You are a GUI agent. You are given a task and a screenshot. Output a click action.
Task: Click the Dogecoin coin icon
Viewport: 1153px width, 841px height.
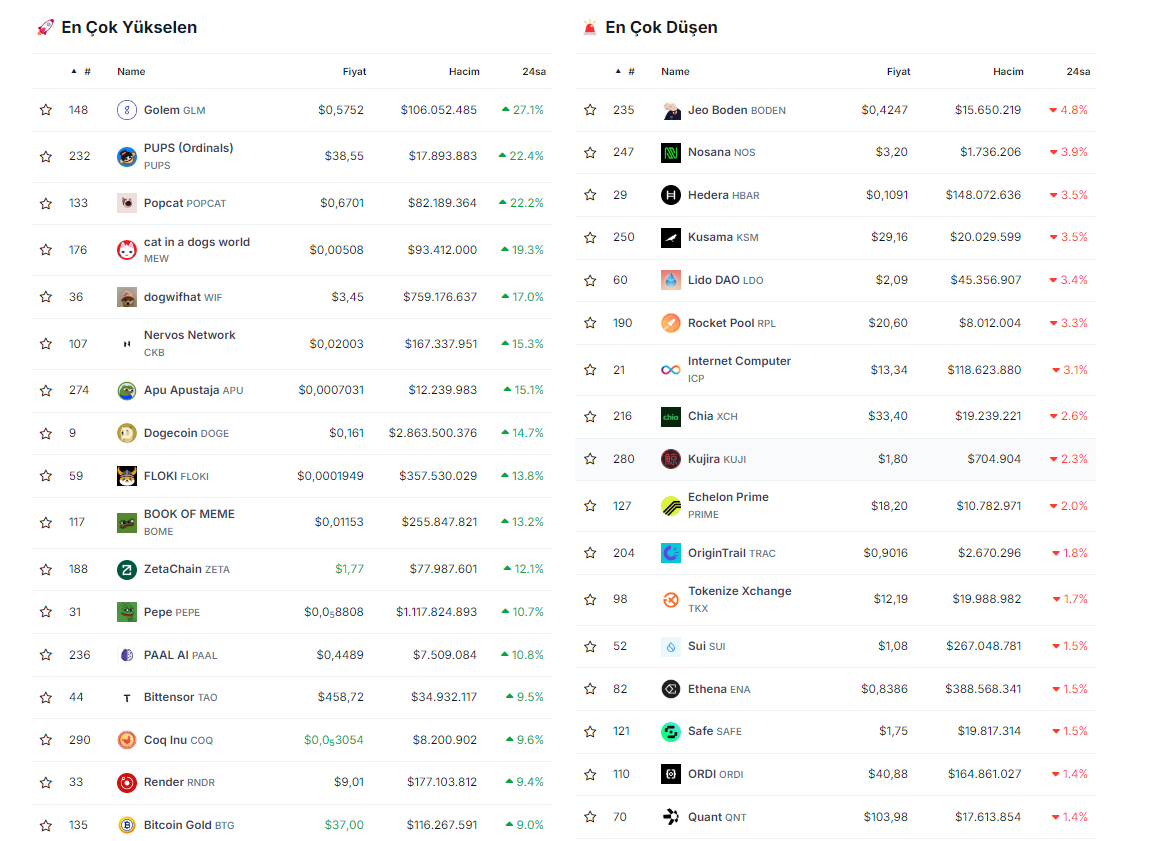click(x=127, y=433)
